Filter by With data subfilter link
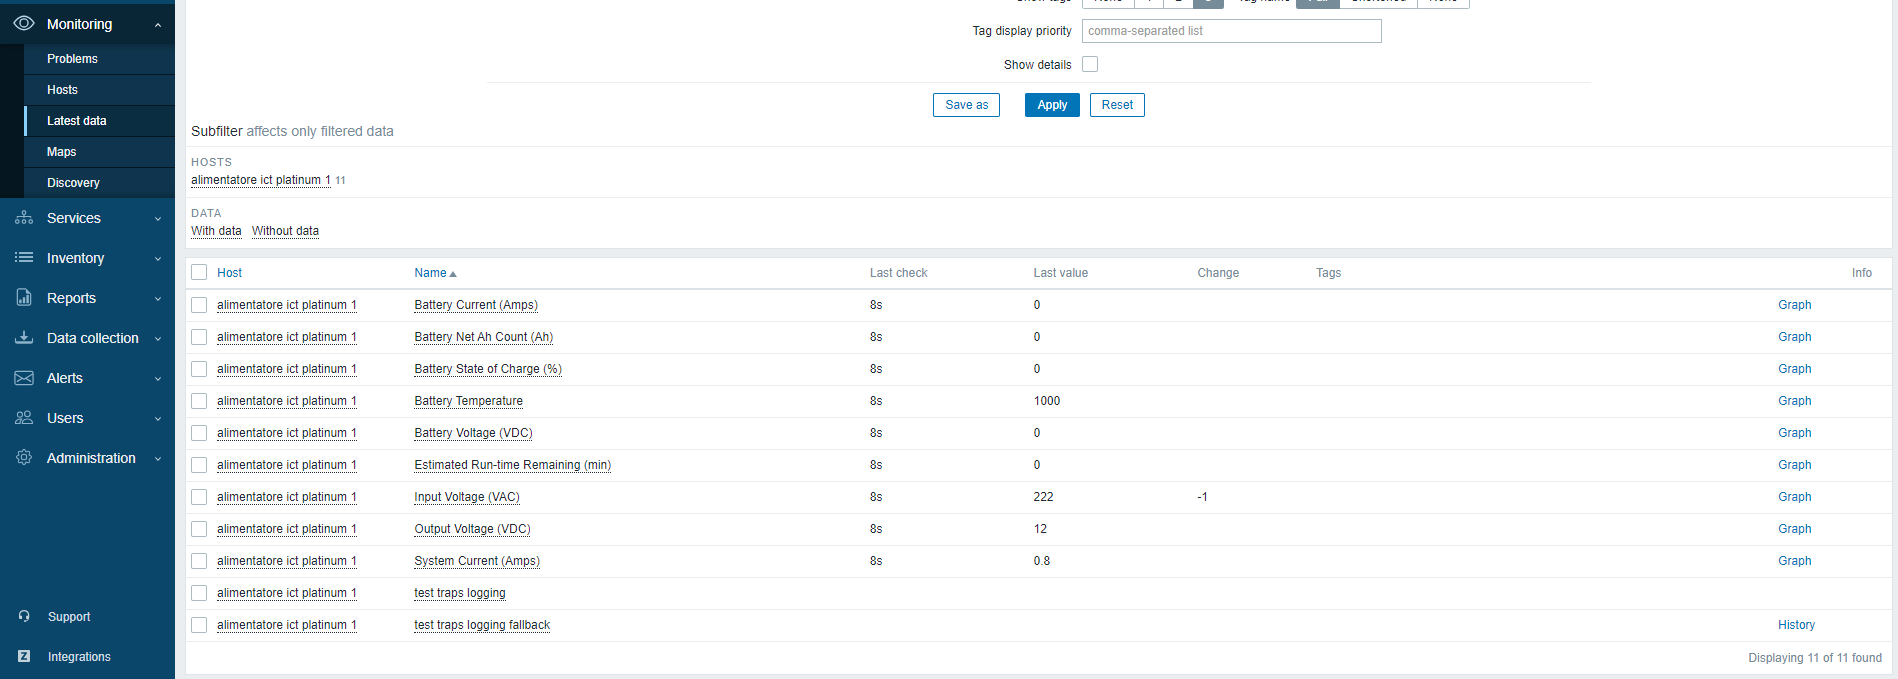 [216, 231]
